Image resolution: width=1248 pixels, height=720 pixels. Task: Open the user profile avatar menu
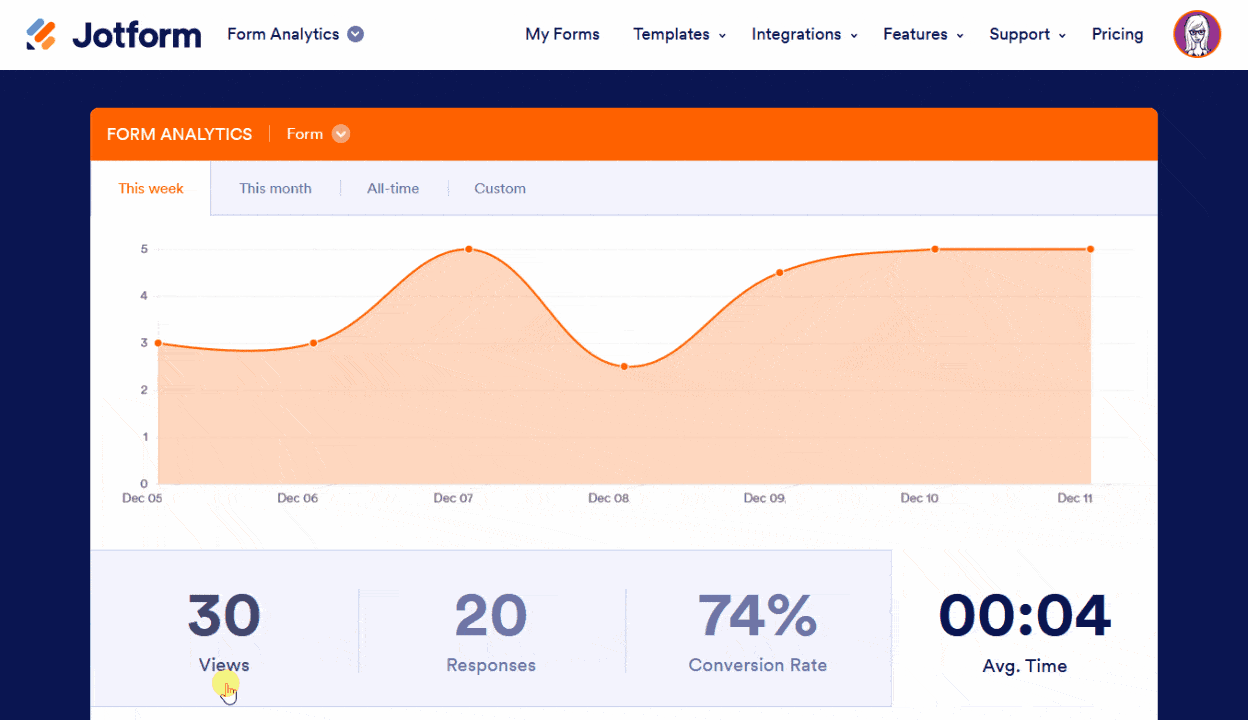[1197, 35]
